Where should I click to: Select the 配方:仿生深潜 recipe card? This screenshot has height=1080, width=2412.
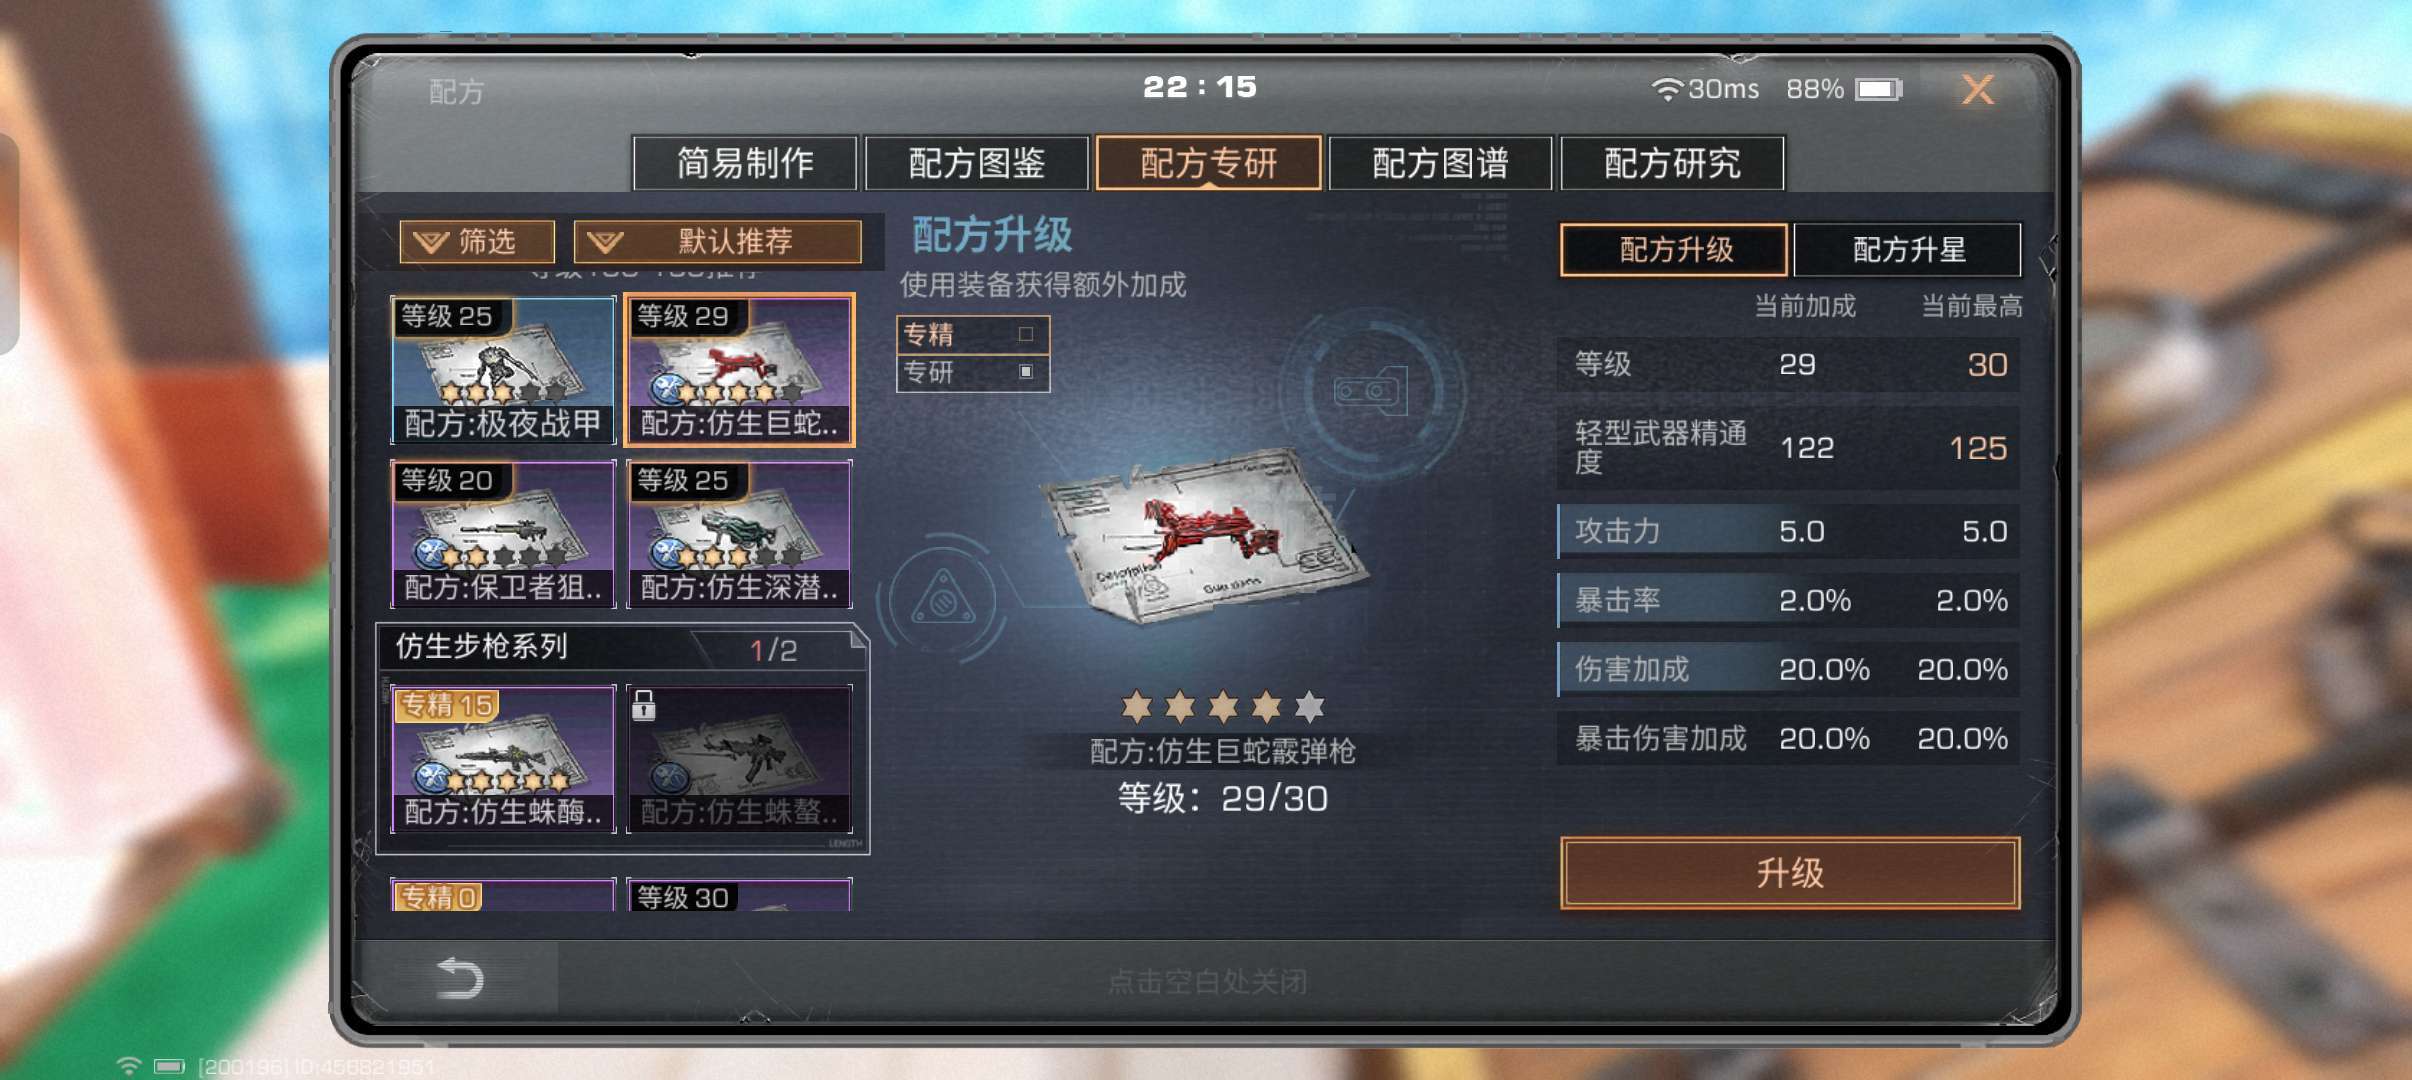coord(739,533)
